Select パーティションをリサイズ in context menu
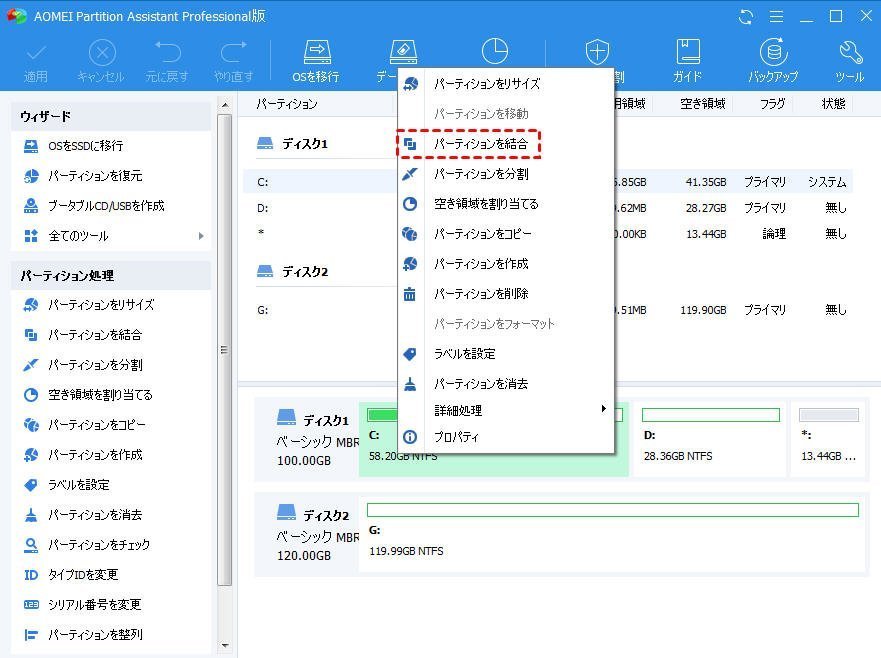The image size is (881, 658). pos(505,84)
